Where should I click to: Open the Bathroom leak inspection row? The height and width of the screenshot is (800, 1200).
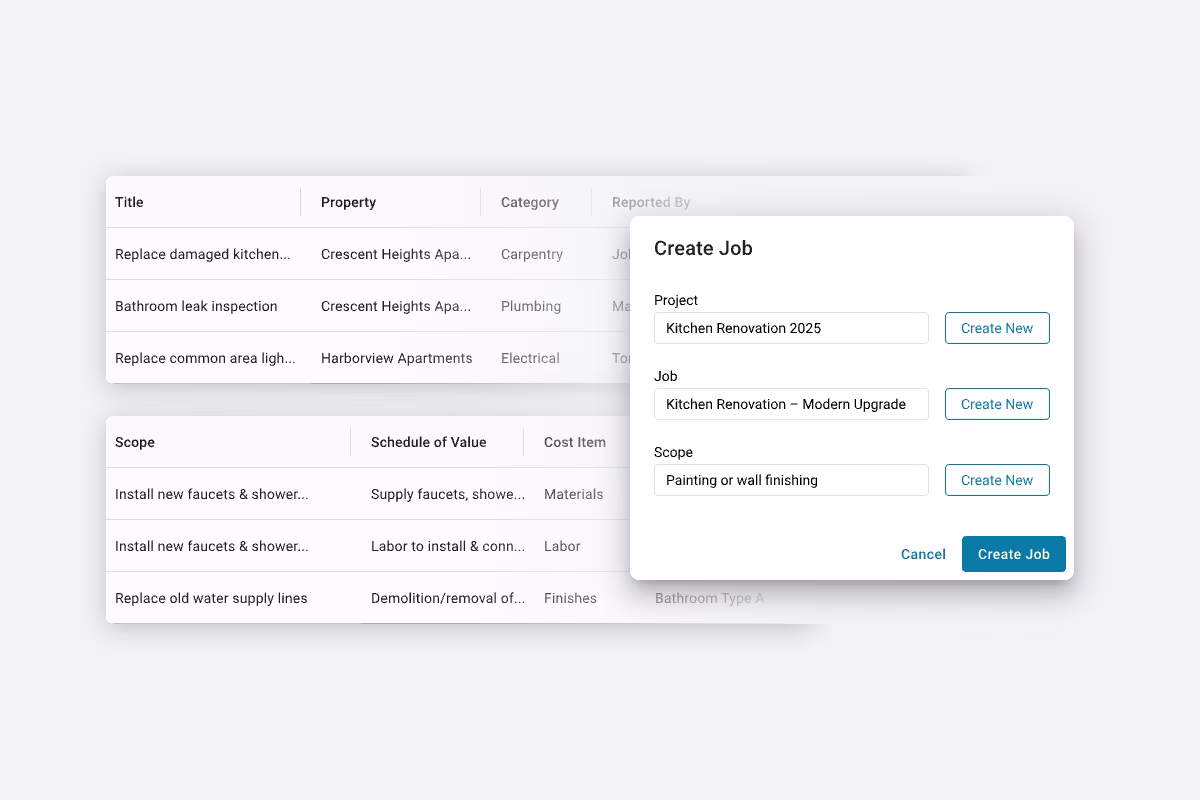(x=196, y=306)
